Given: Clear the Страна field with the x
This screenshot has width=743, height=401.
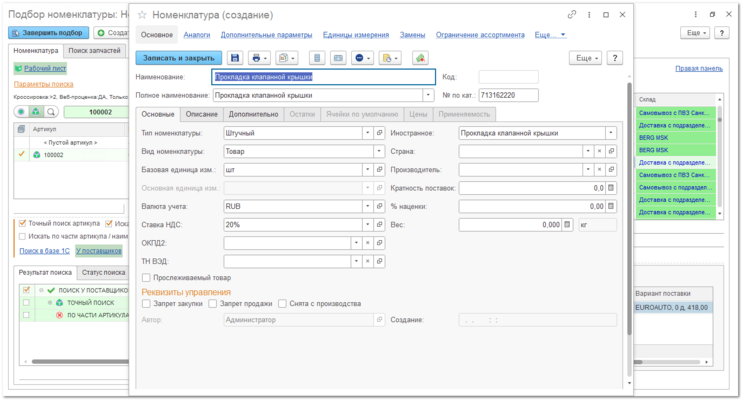Looking at the screenshot, I should (x=599, y=151).
